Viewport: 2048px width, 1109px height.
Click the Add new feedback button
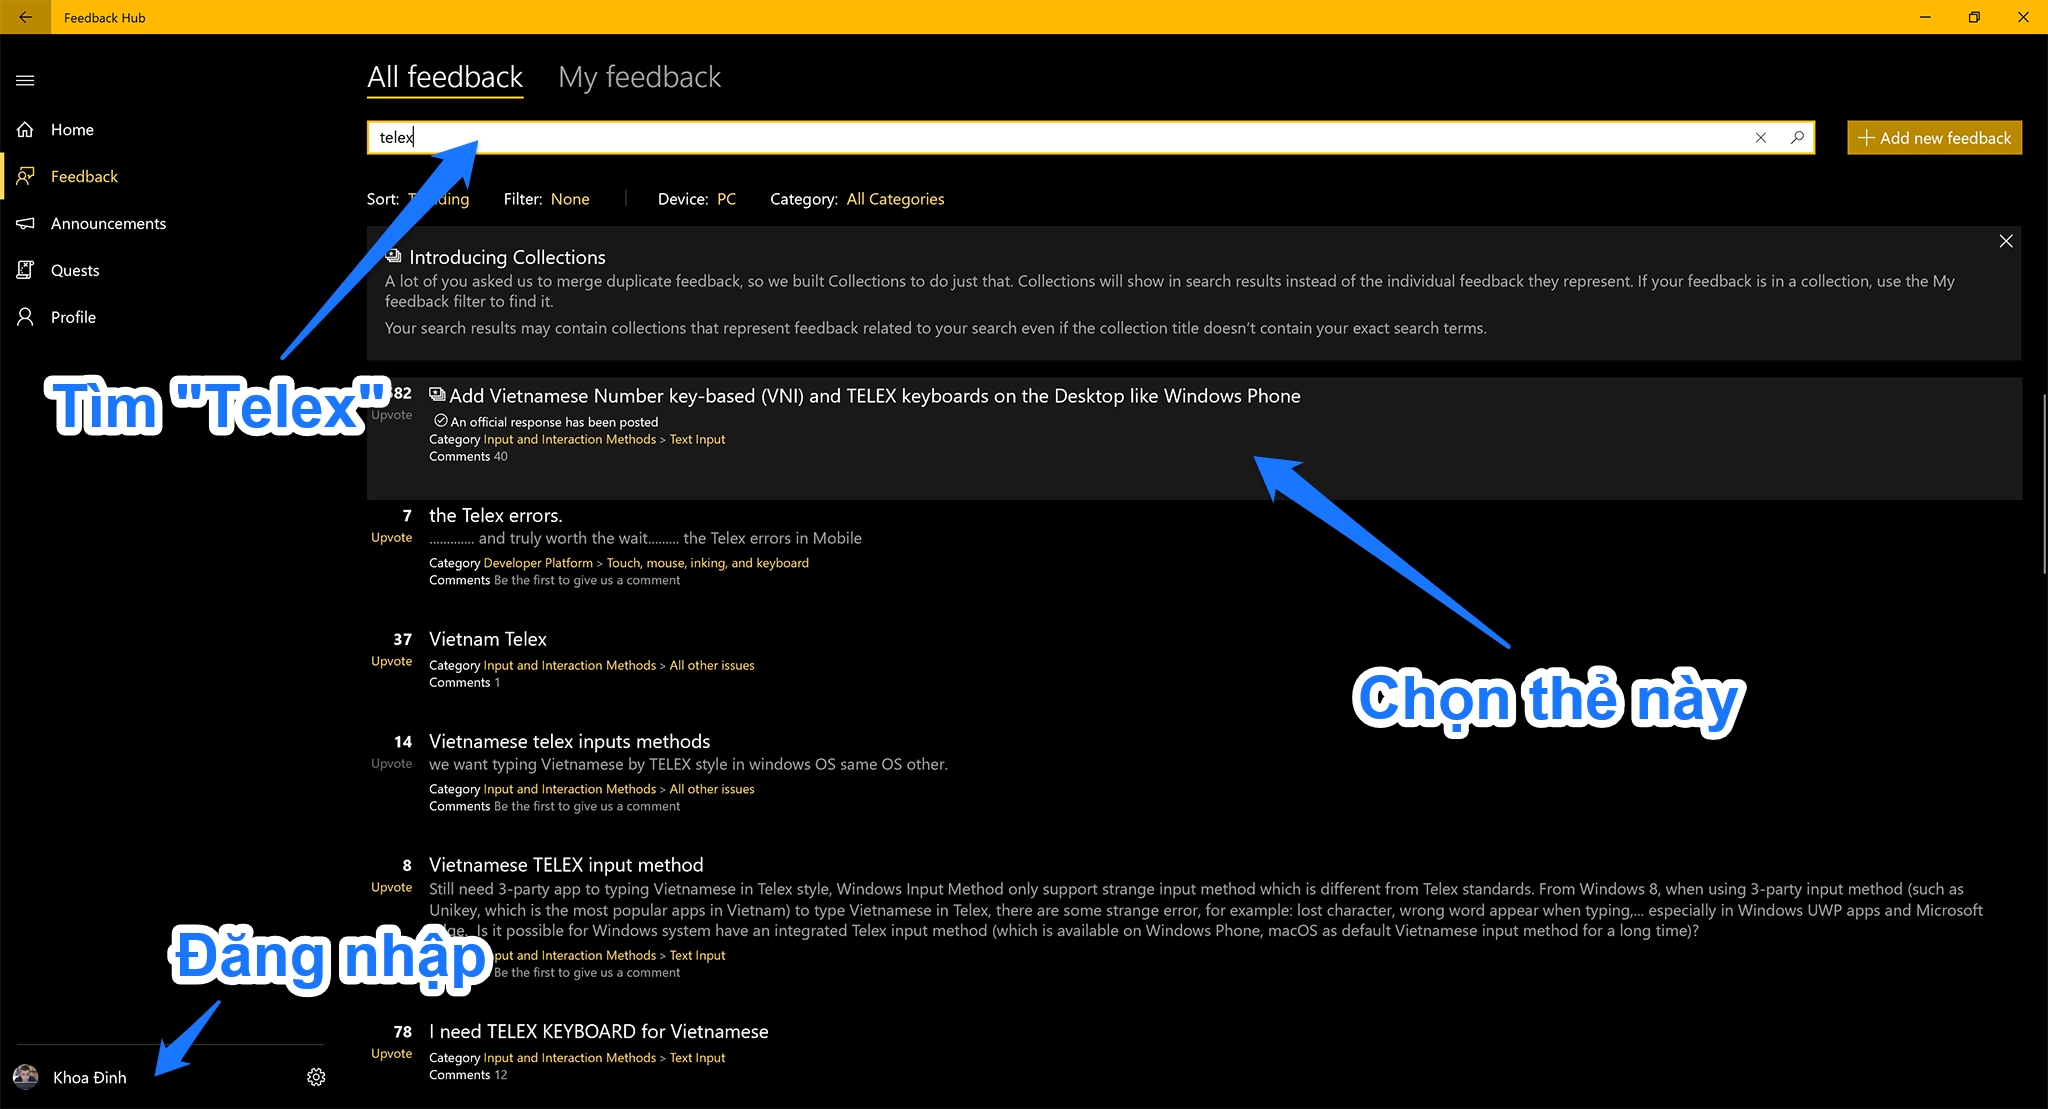[x=1935, y=135]
